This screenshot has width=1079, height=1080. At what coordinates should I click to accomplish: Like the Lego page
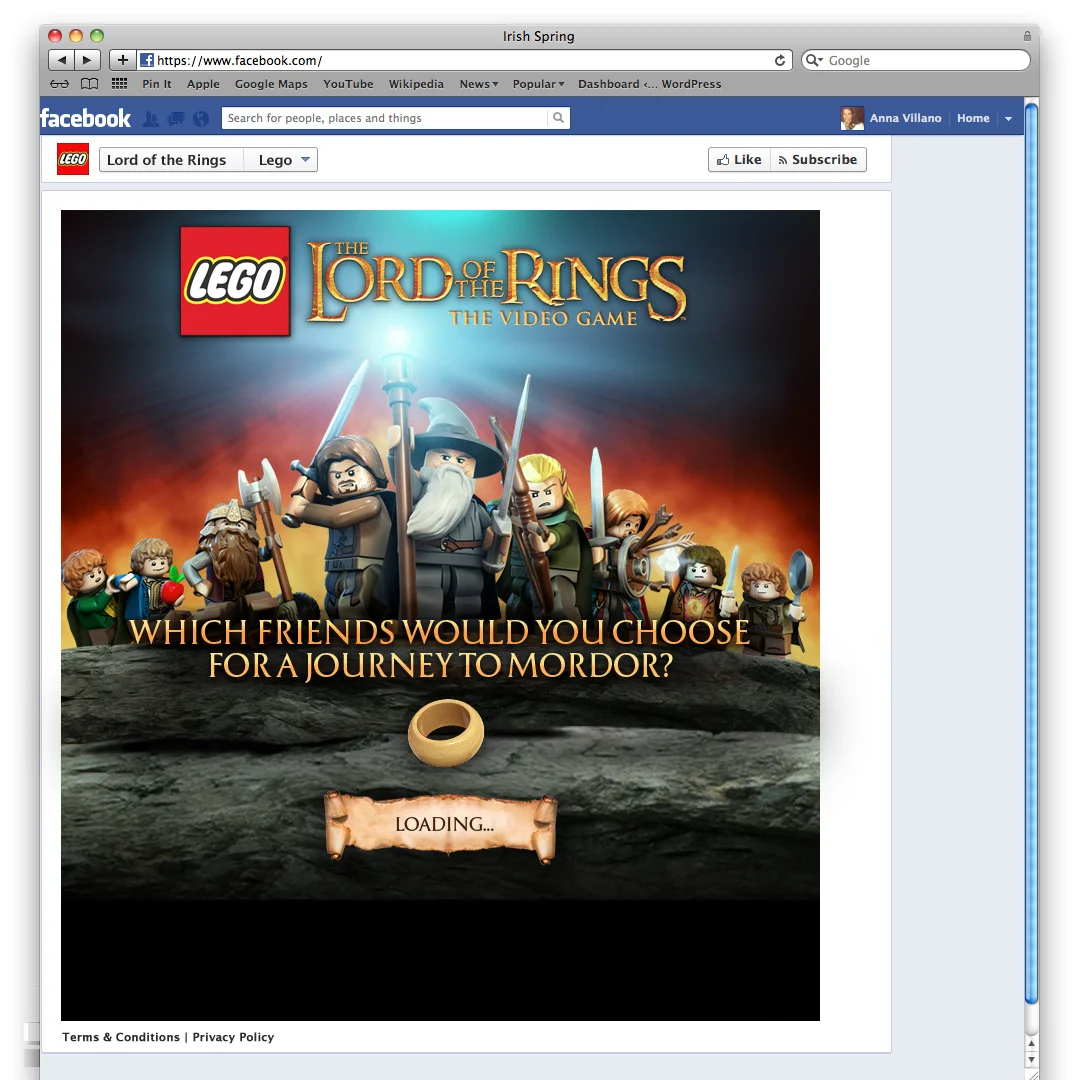[739, 159]
